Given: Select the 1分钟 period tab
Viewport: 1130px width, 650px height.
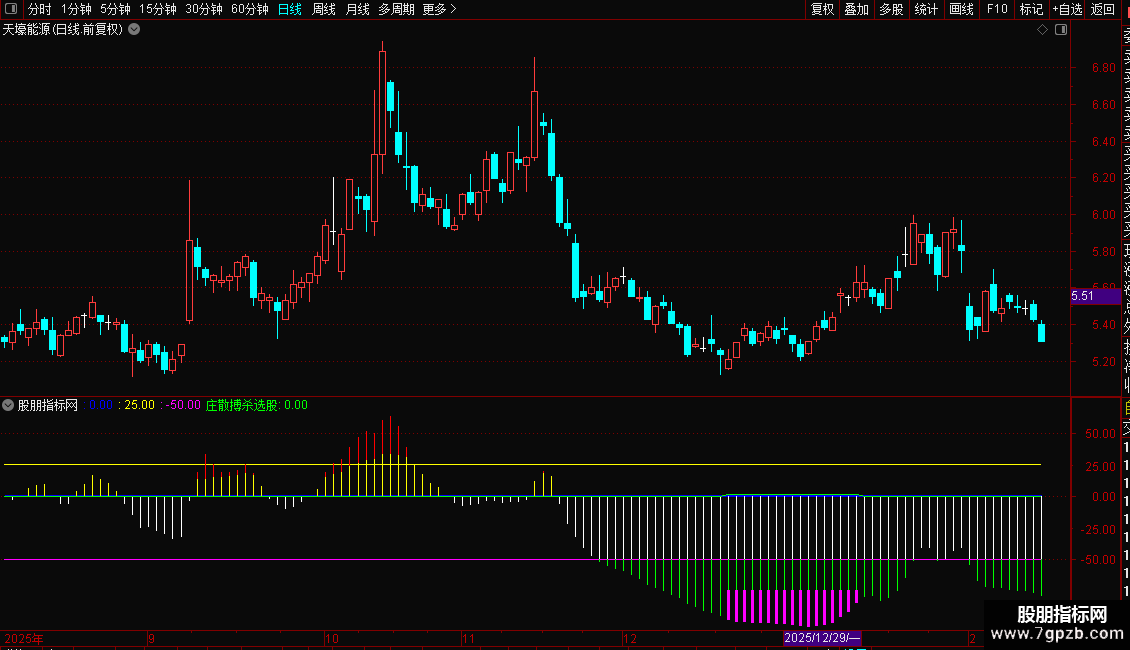Looking at the screenshot, I should pos(76,9).
